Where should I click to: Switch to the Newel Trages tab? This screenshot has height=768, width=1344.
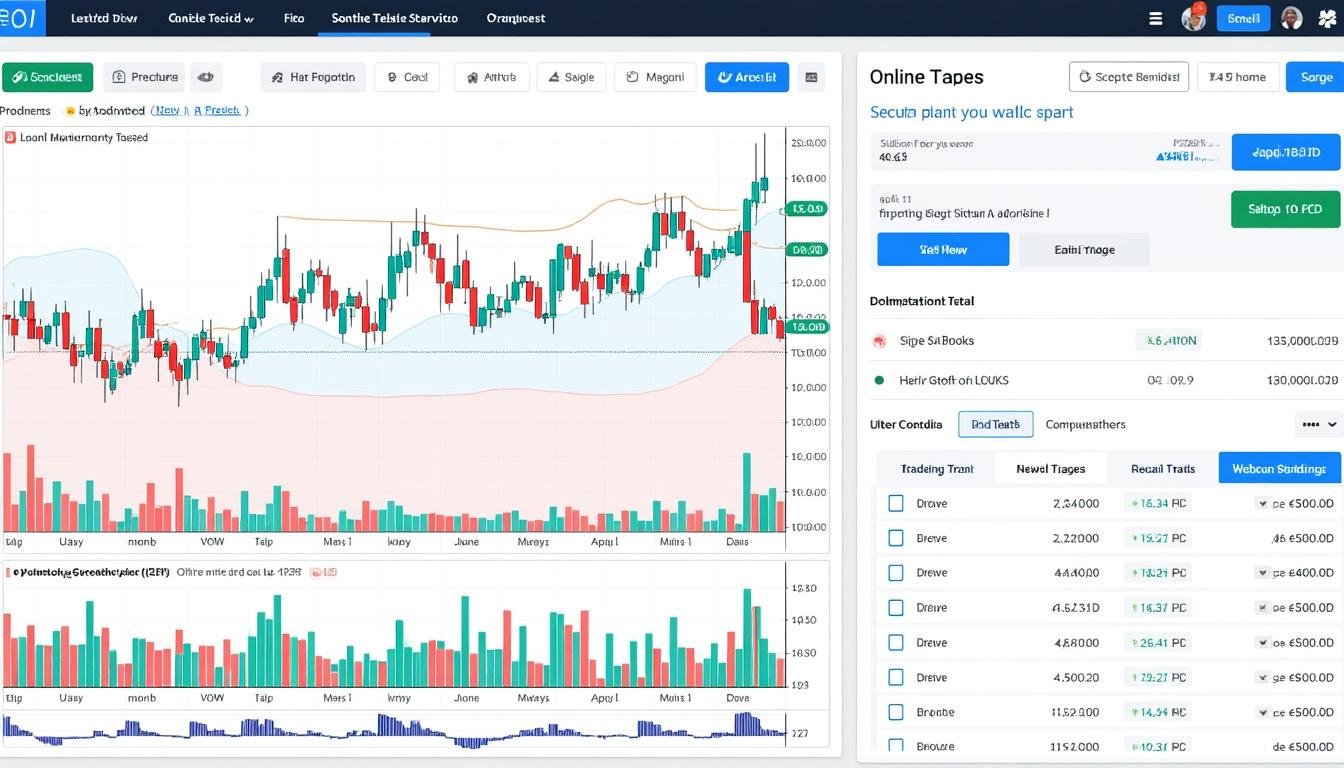tap(1050, 467)
